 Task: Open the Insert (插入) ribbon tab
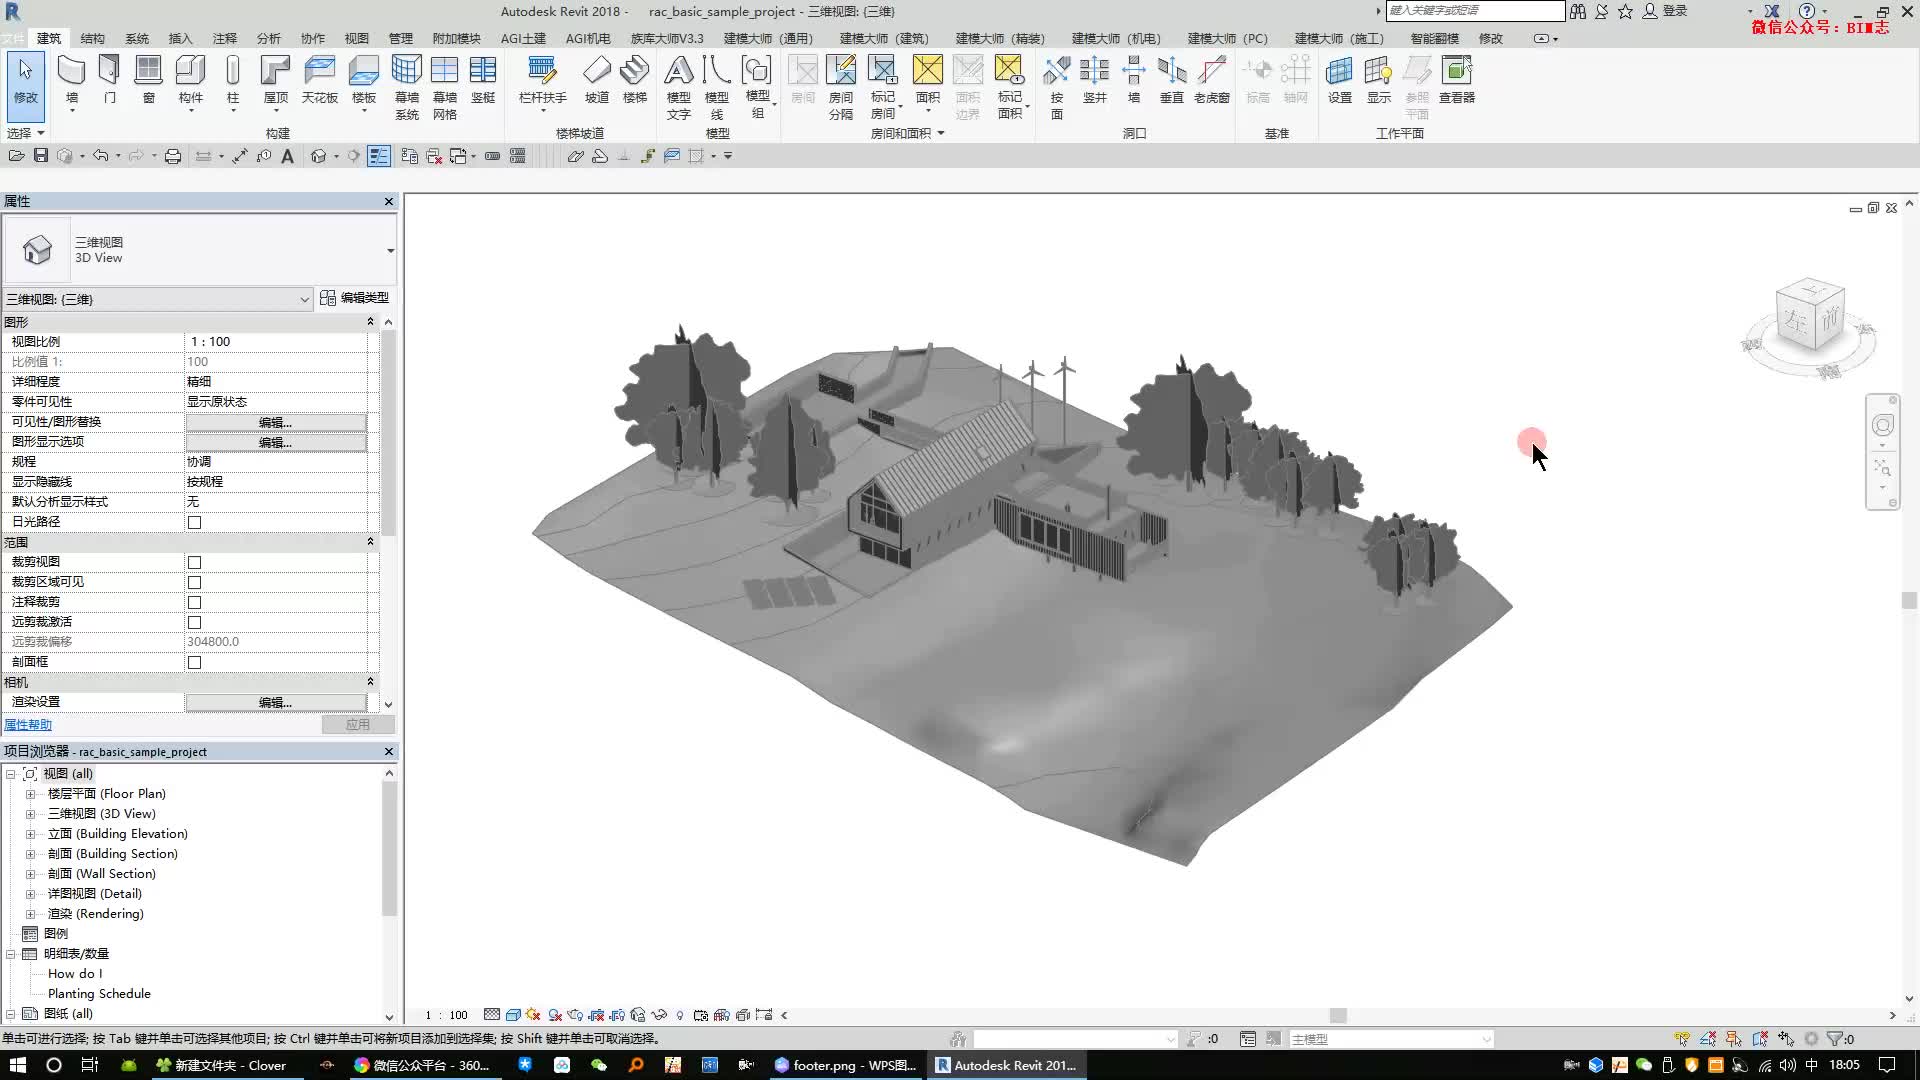[x=180, y=38]
